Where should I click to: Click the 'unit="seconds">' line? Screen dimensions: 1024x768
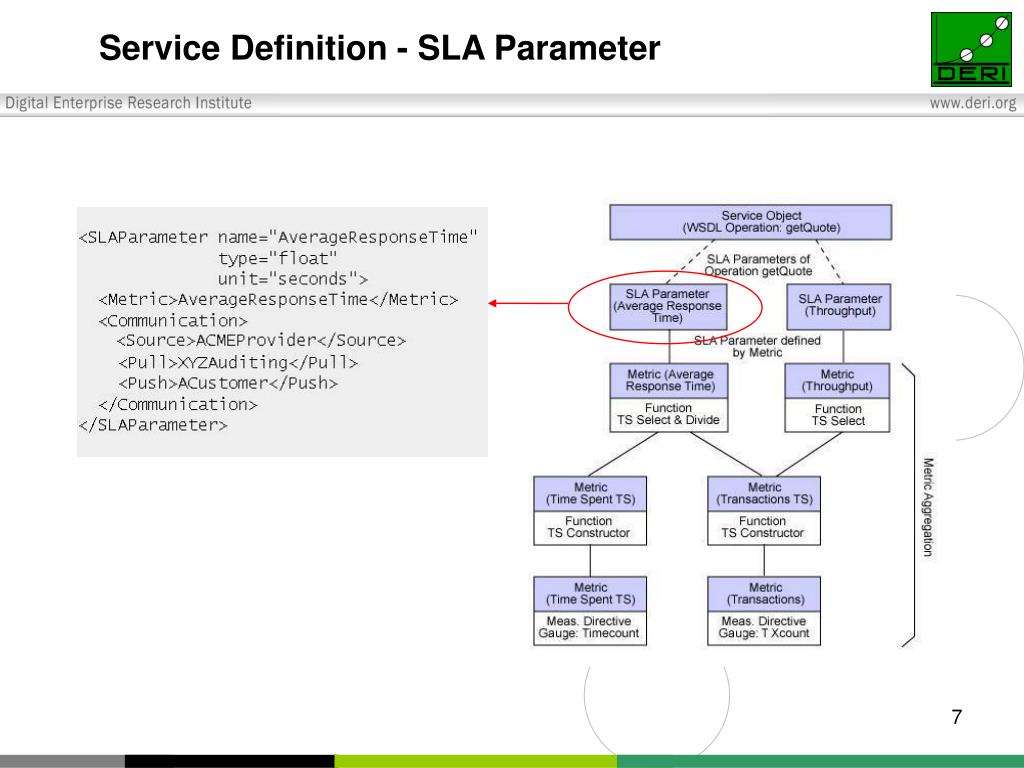click(293, 279)
